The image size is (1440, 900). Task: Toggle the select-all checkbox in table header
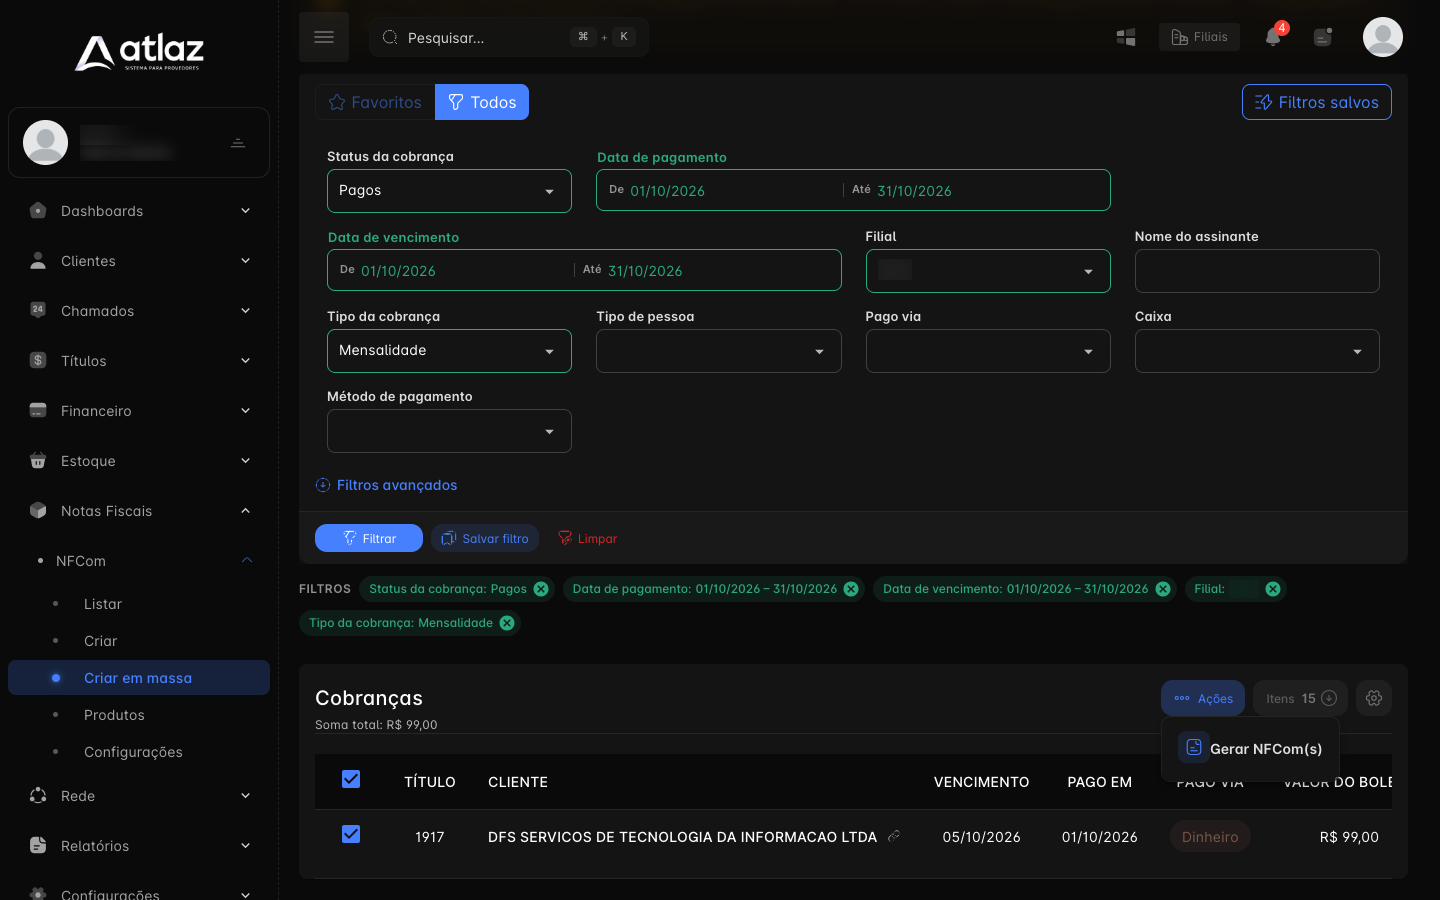tap(351, 779)
